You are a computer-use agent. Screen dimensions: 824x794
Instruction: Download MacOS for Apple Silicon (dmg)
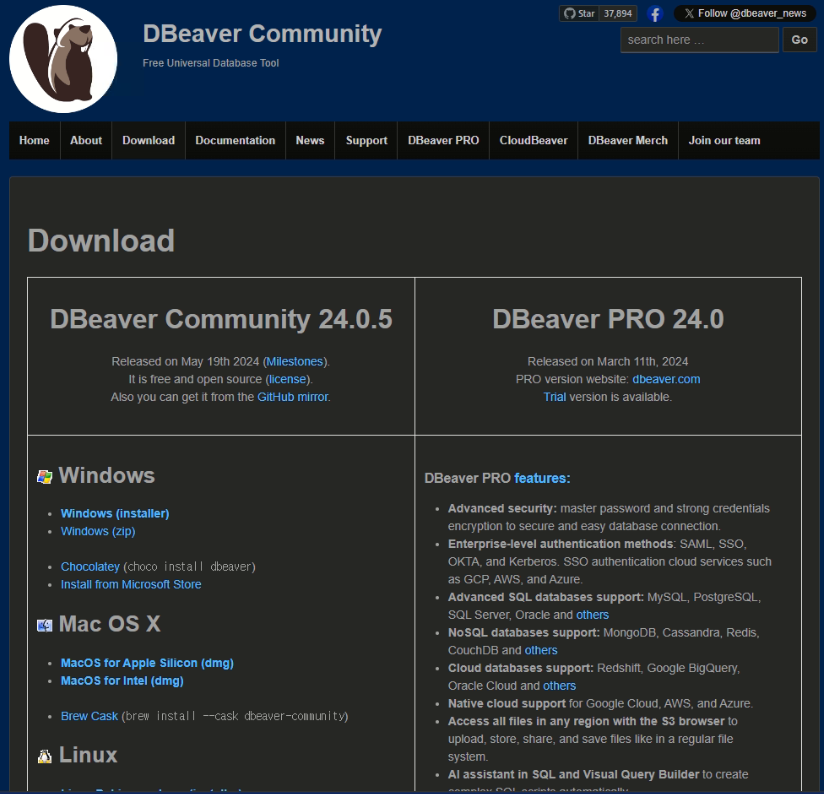pos(147,663)
